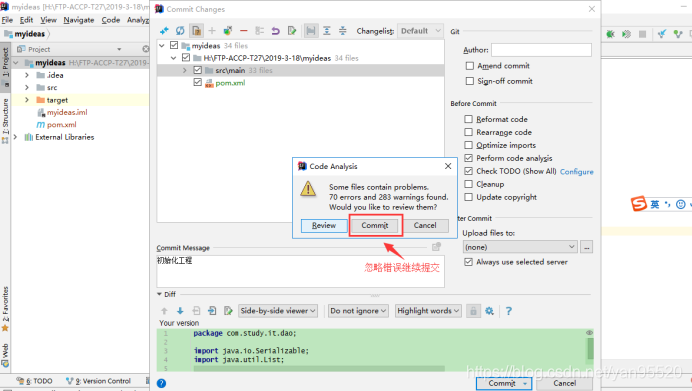The image size is (692, 391).
Task: Open the File menu
Action: point(7,20)
